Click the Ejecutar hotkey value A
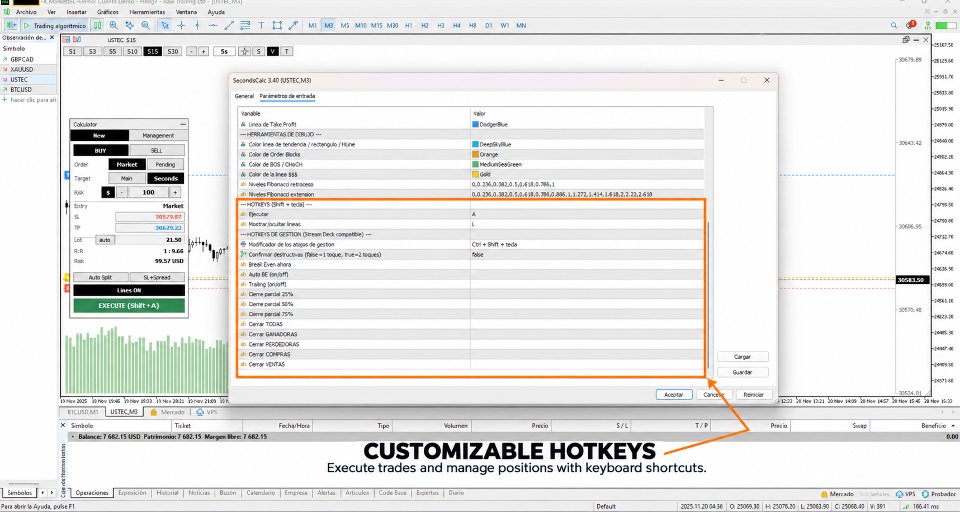This screenshot has height=512, width=960. 474,214
